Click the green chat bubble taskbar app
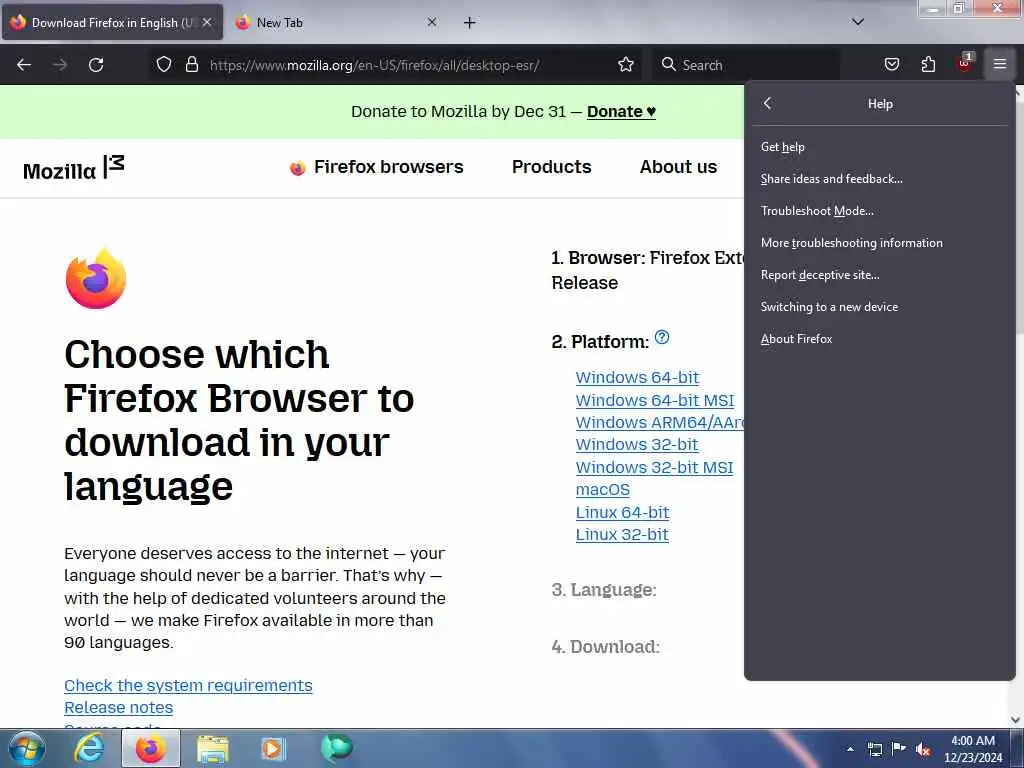 coord(337,748)
